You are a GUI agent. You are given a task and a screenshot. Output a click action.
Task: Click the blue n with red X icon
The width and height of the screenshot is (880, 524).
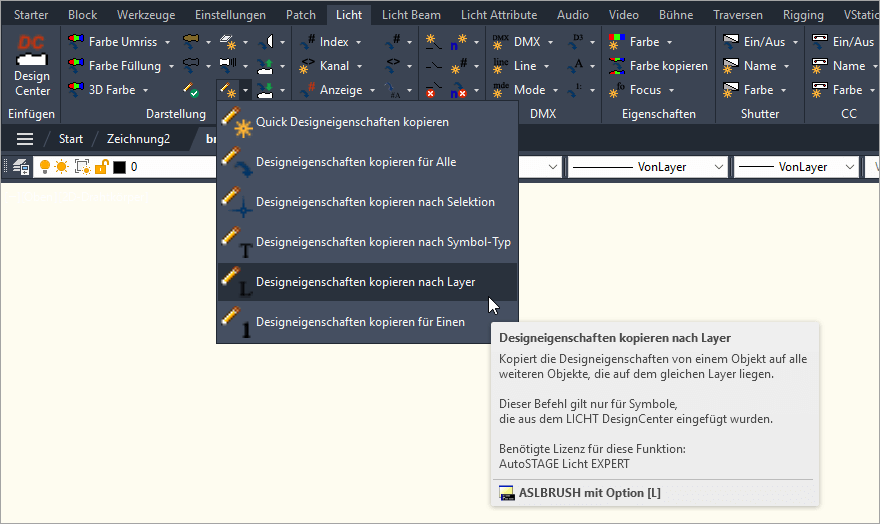pyautogui.click(x=459, y=90)
